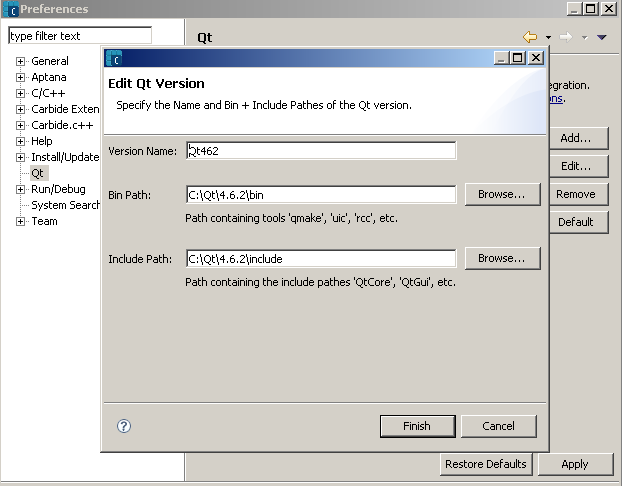This screenshot has width=622, height=486.
Task: Click the Edit... button in Preferences
Action: tap(579, 166)
